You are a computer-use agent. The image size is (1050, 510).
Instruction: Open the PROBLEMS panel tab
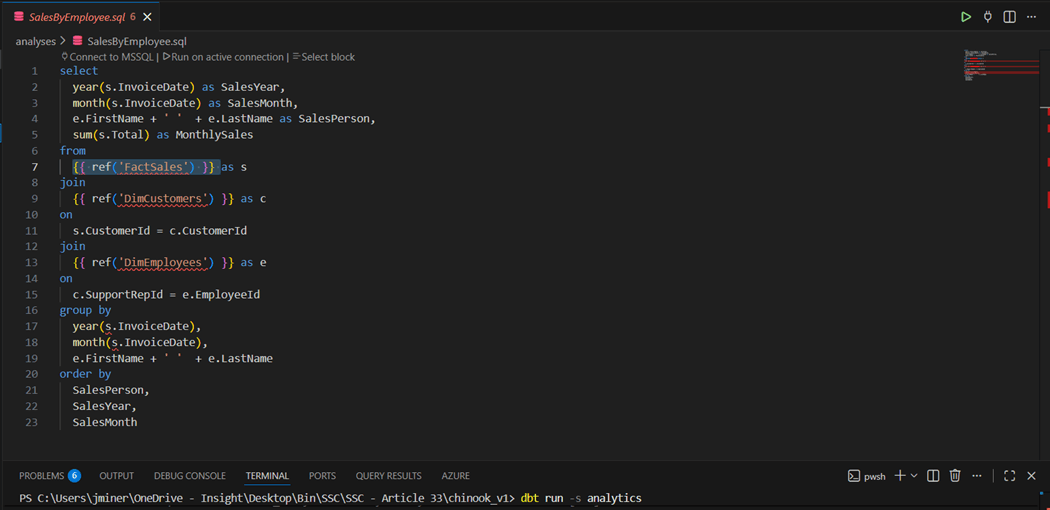click(x=42, y=476)
